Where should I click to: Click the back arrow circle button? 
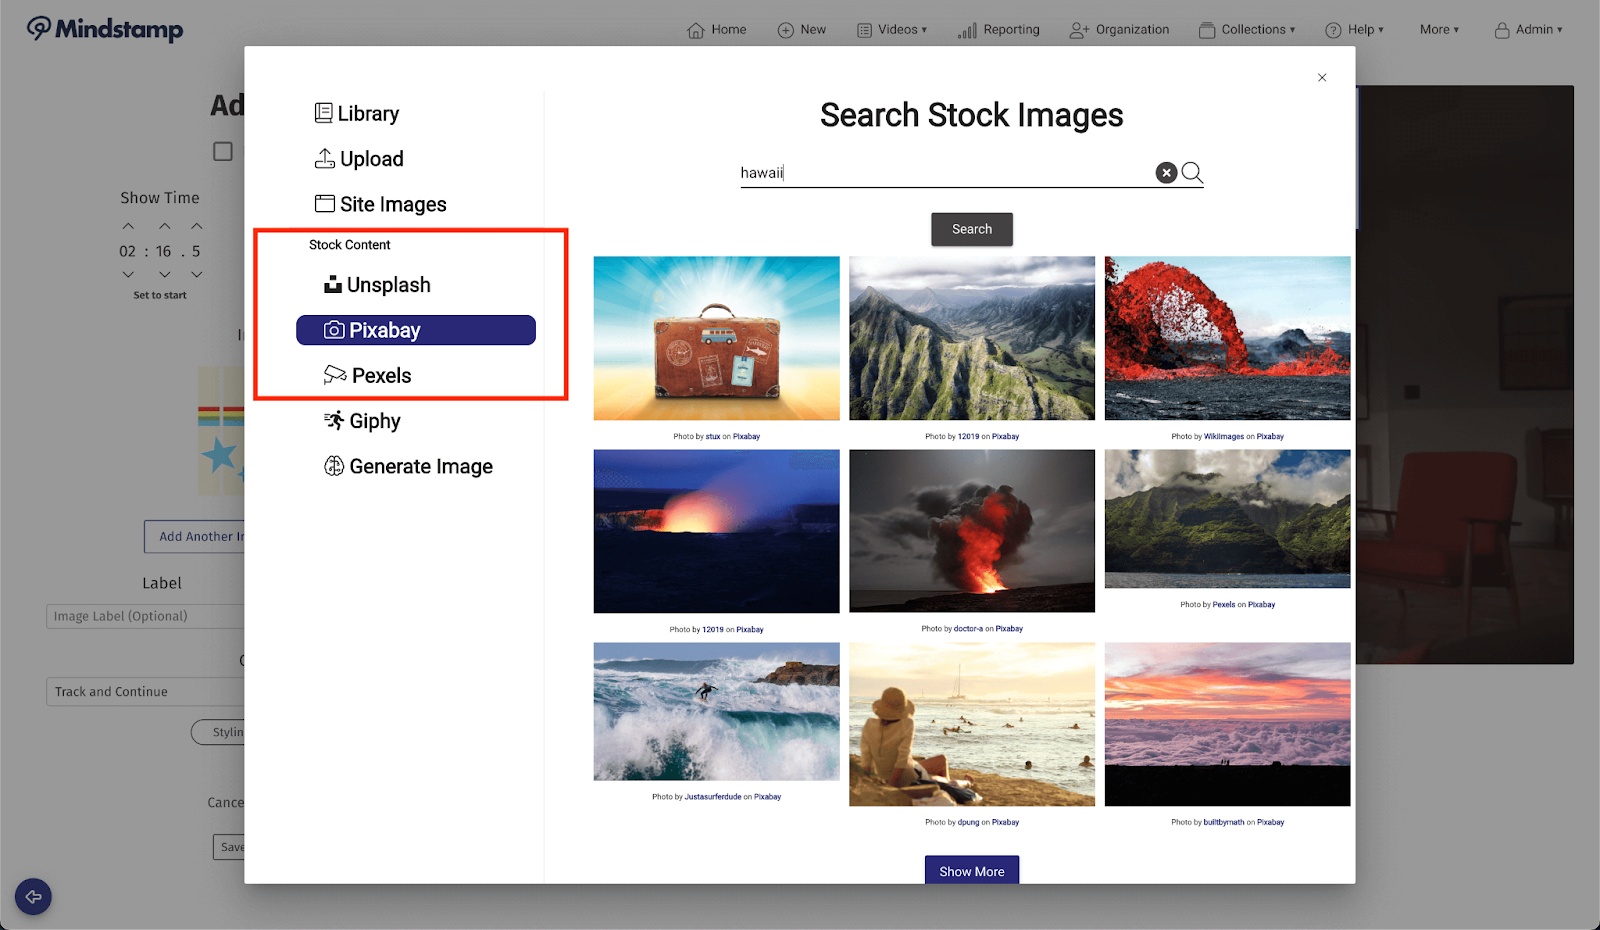(x=33, y=897)
